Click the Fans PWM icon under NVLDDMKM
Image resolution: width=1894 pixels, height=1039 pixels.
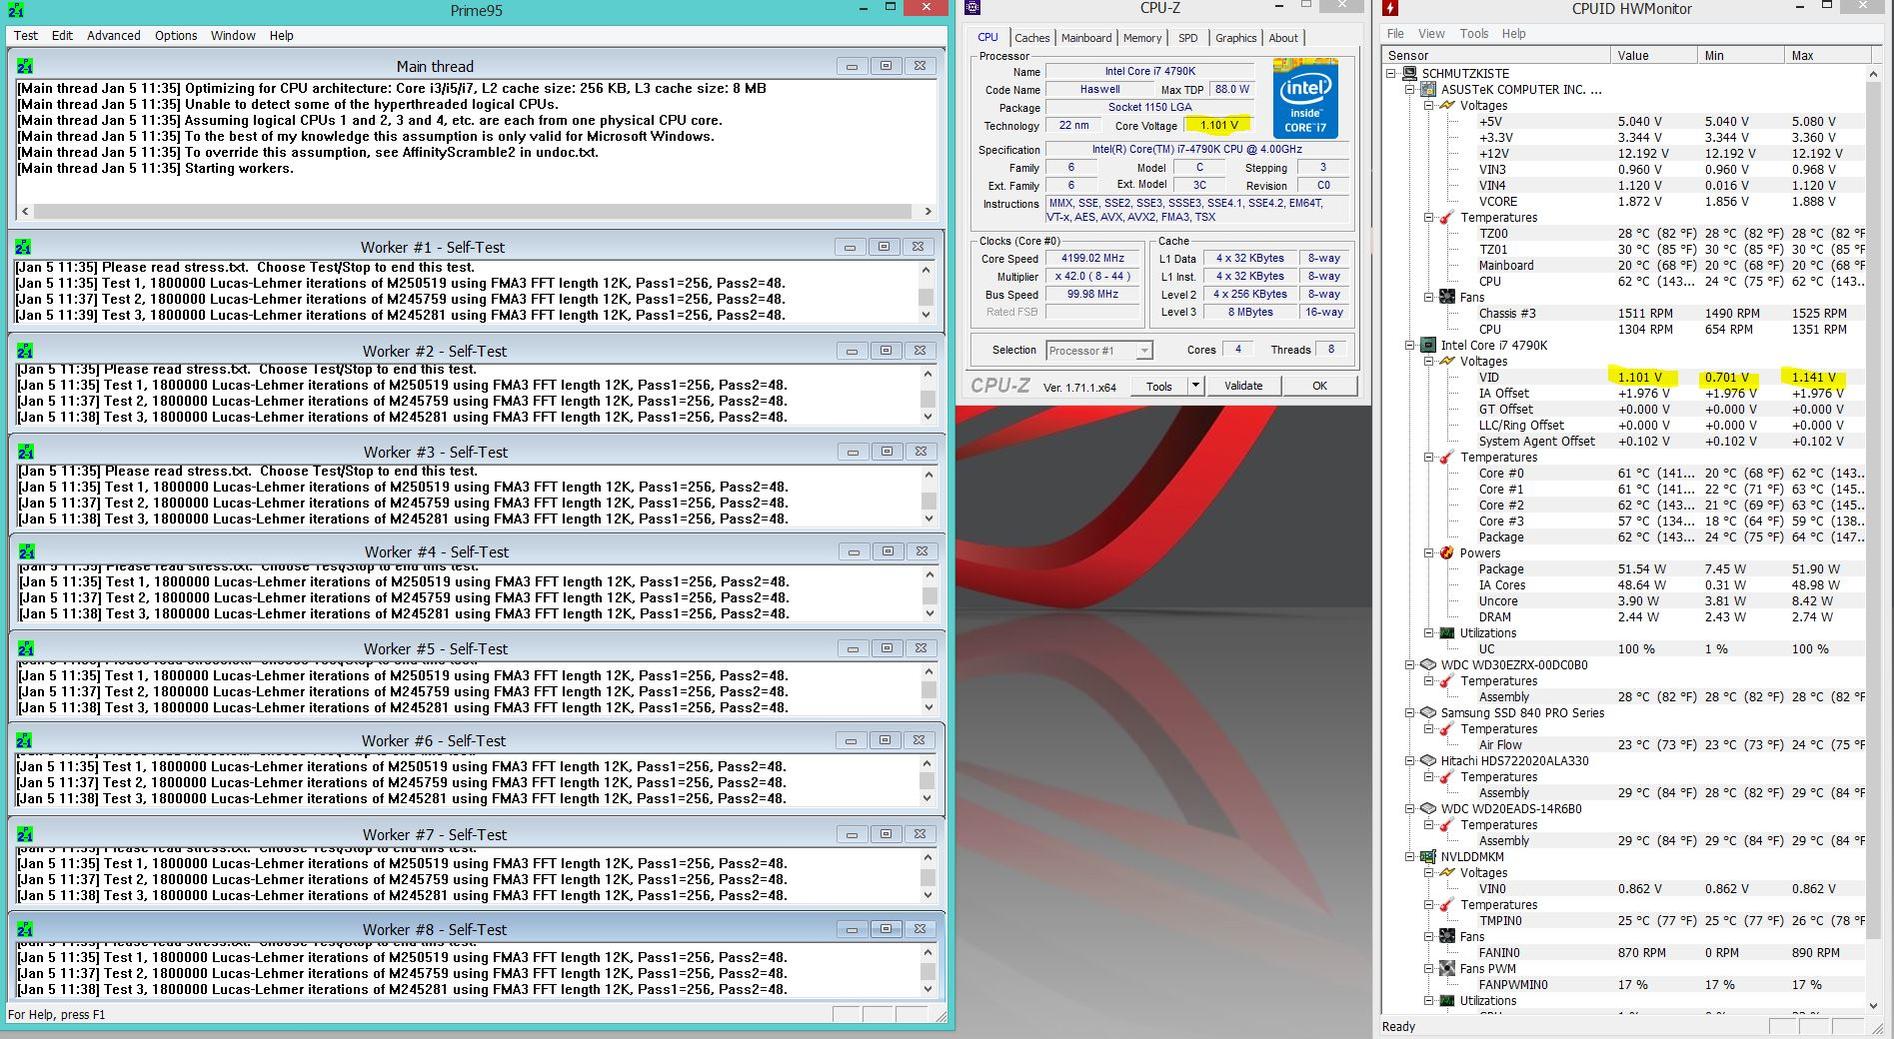[1446, 969]
